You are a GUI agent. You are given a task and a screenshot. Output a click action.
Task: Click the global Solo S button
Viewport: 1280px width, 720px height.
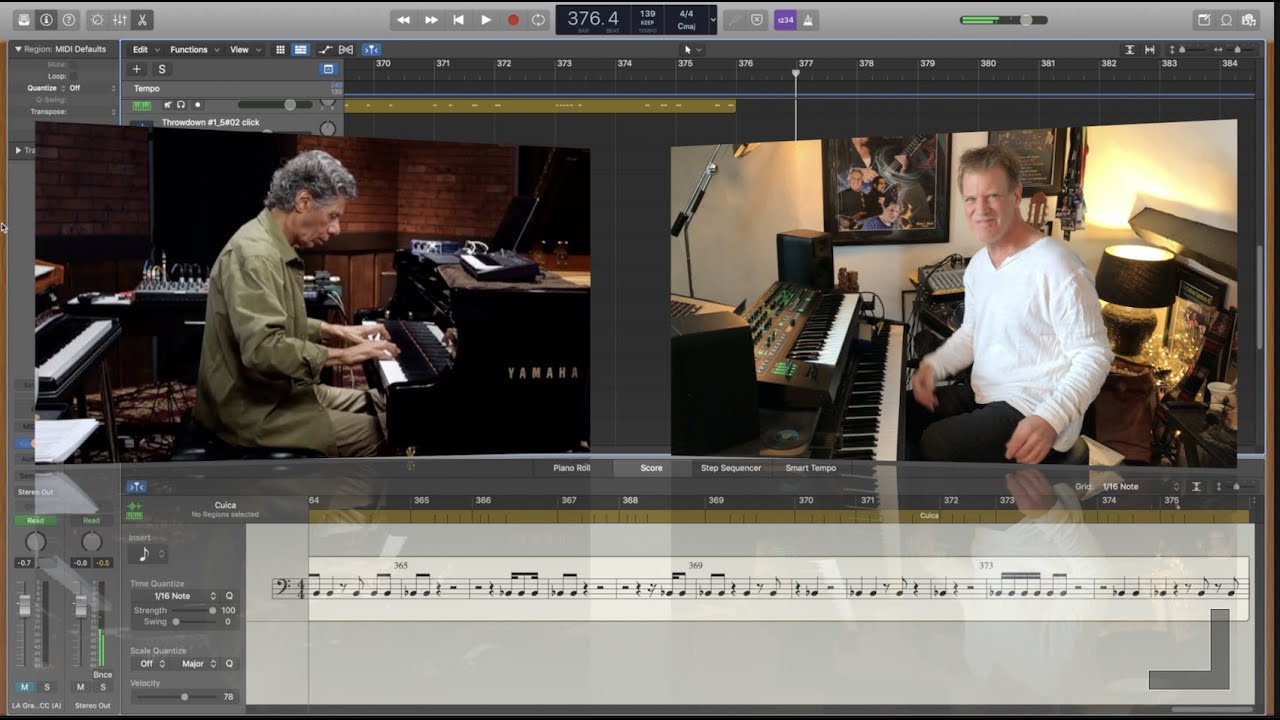pos(161,69)
